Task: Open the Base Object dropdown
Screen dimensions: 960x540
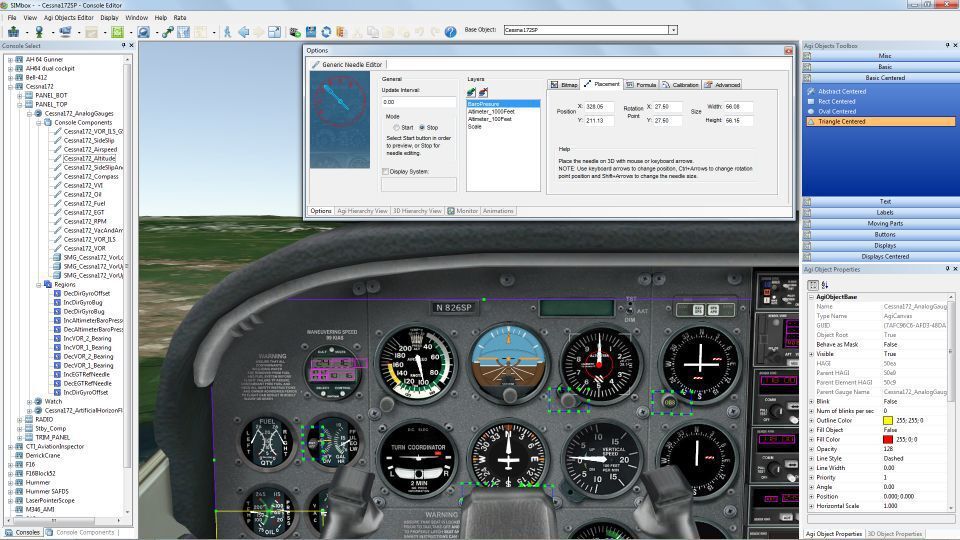Action: point(673,30)
